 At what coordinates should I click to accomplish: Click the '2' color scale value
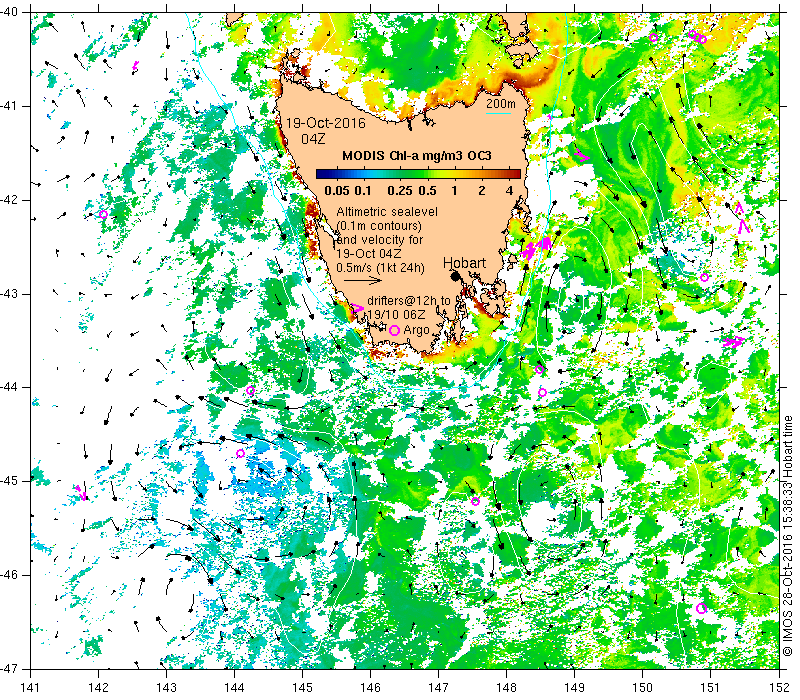[482, 191]
